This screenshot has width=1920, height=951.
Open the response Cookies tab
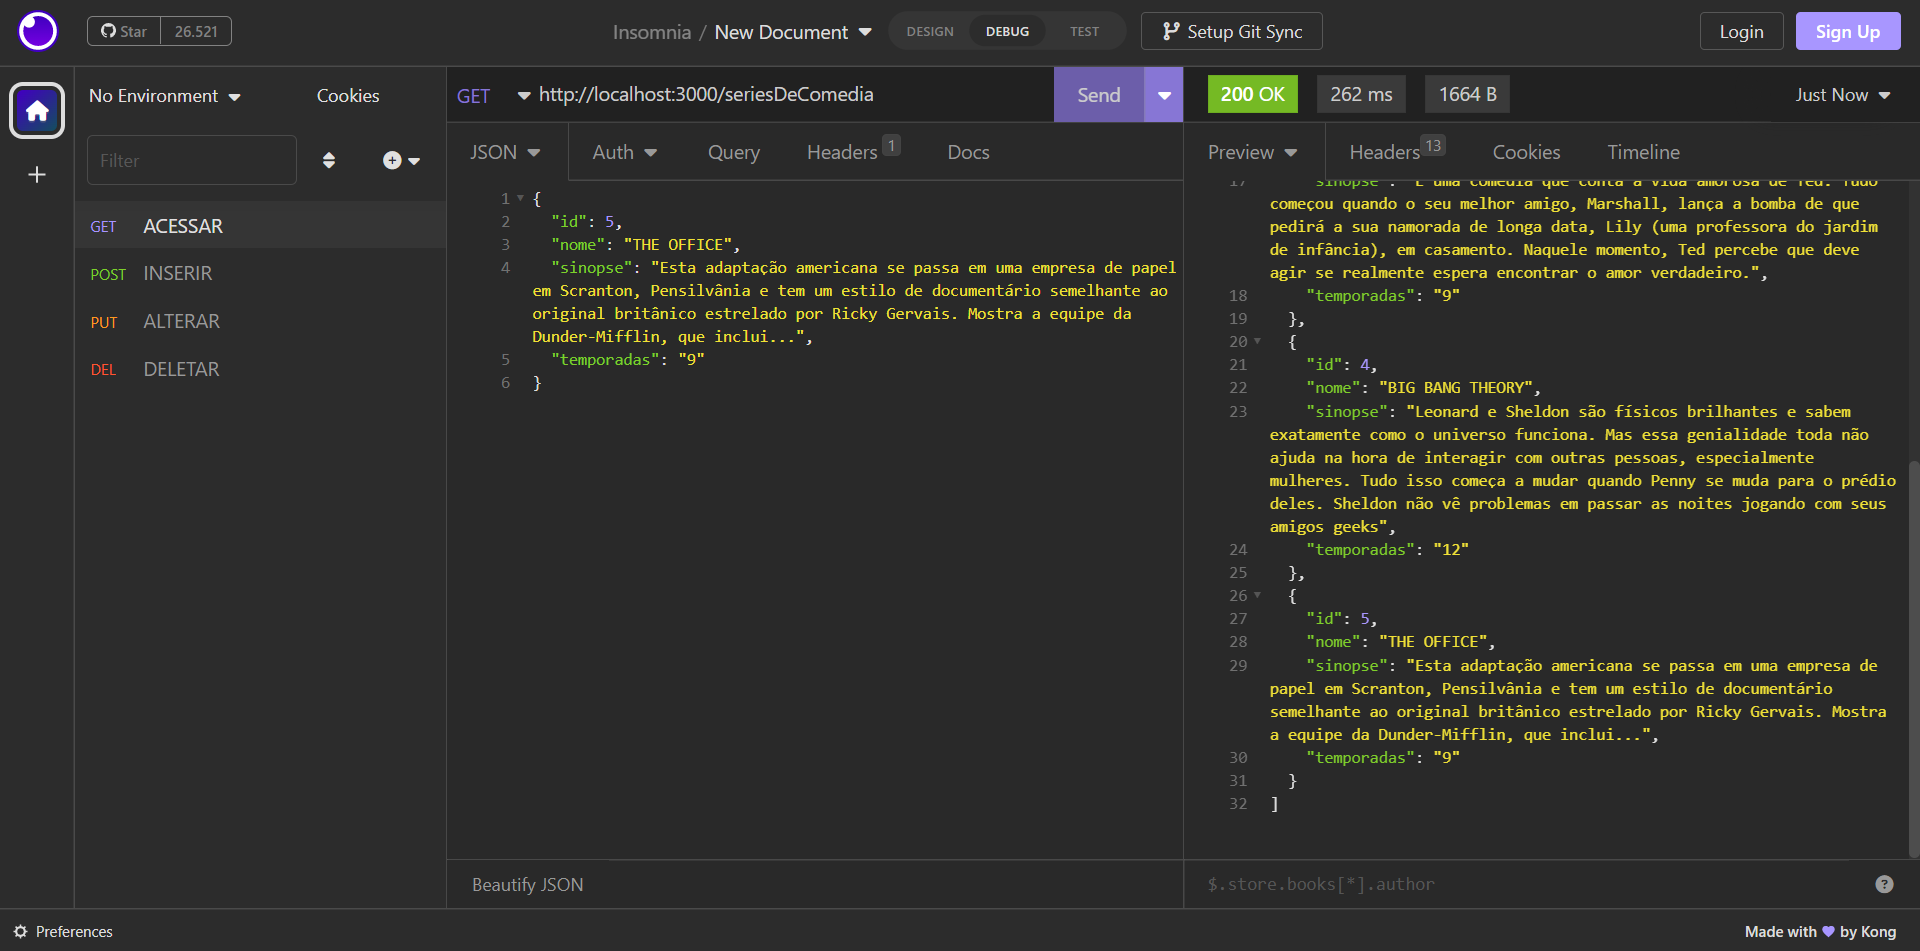(x=1526, y=152)
